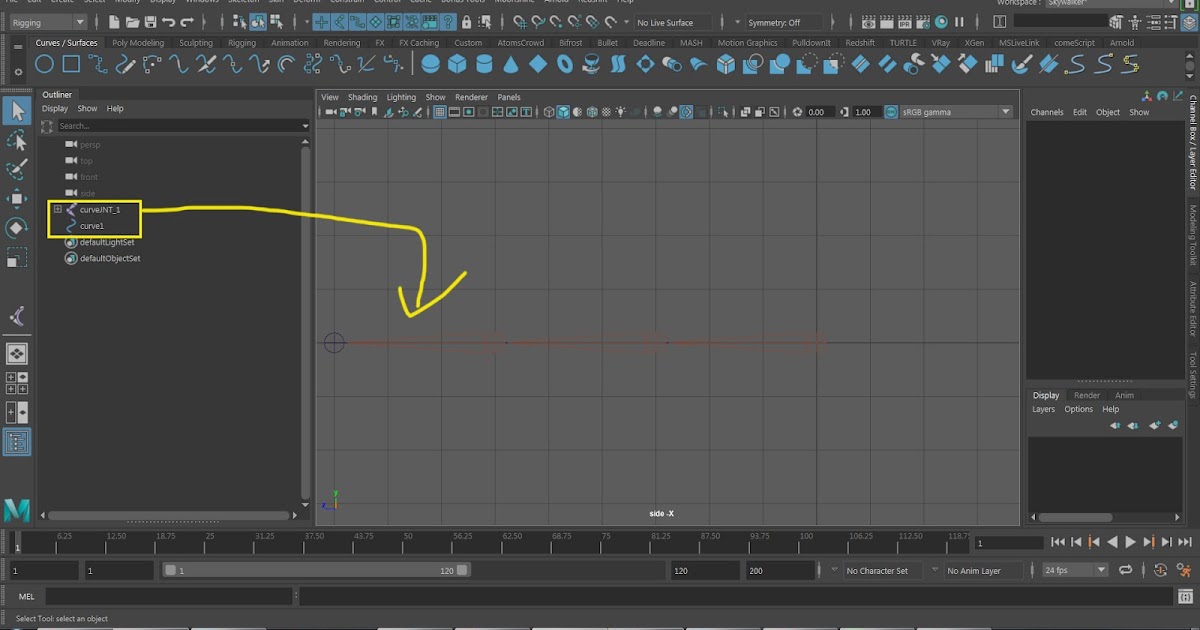
Task: Select the Lasso tool in the toolbox
Action: click(x=17, y=141)
